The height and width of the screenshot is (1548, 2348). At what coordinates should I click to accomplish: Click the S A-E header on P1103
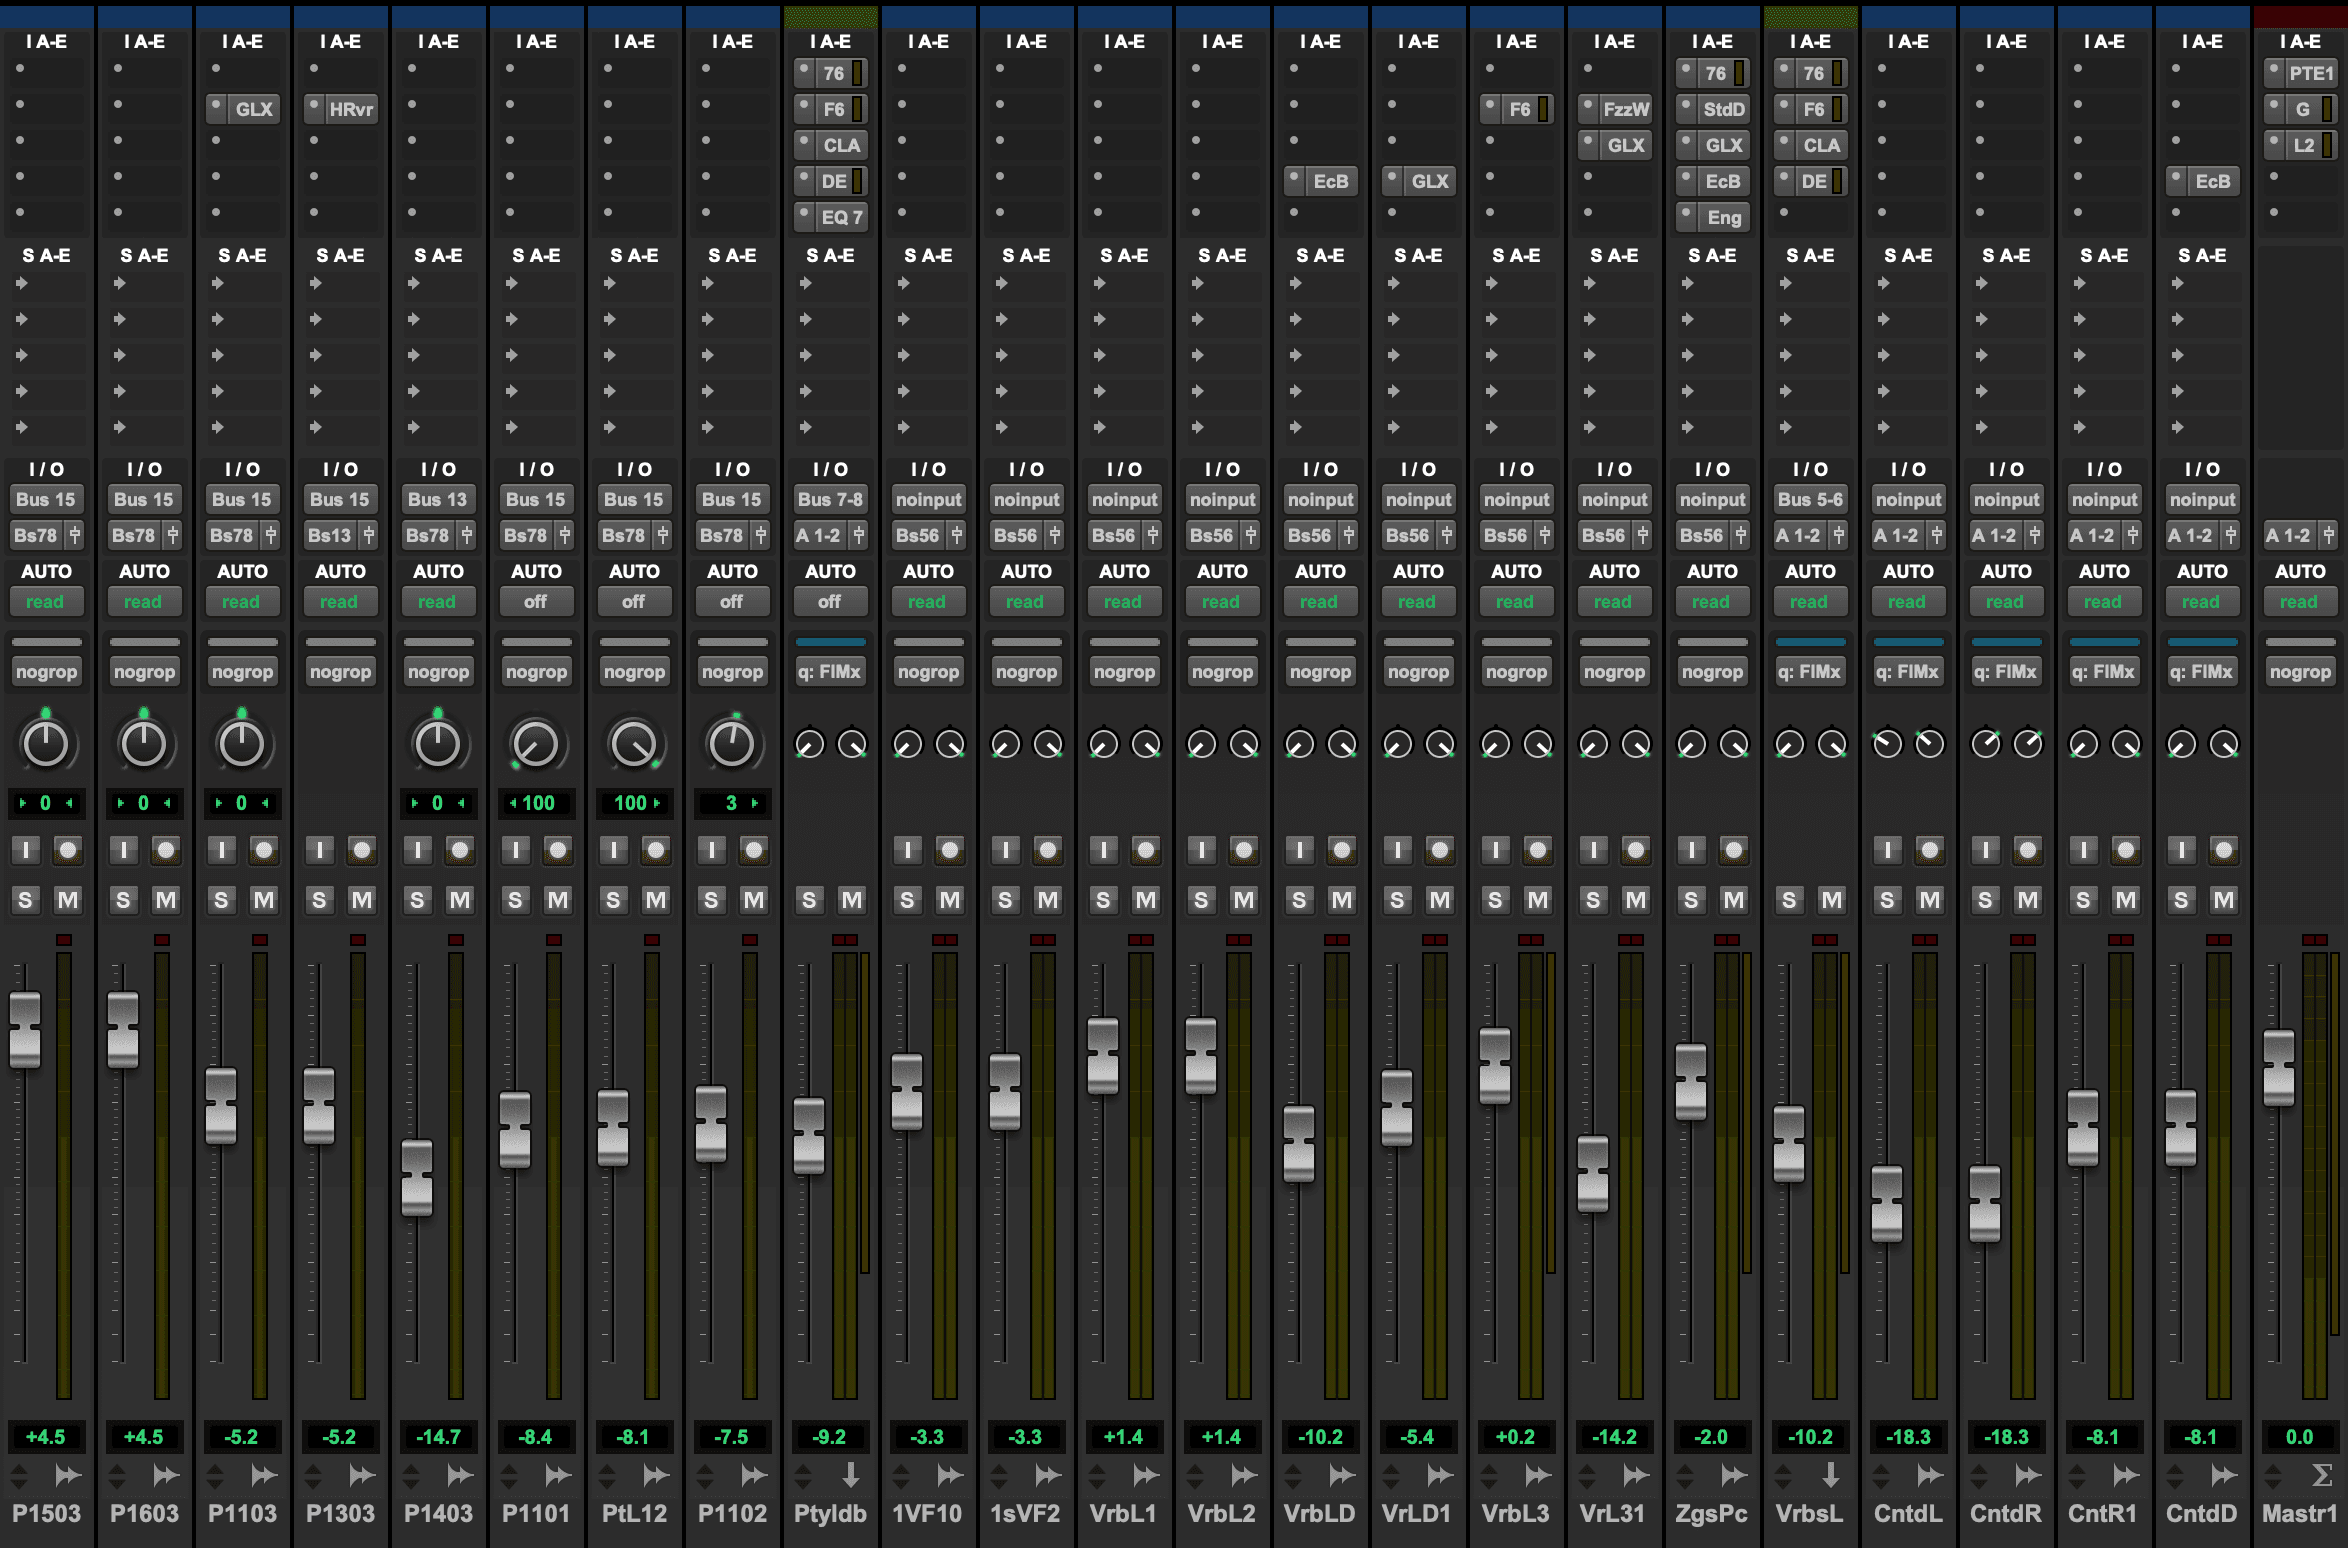(x=242, y=255)
